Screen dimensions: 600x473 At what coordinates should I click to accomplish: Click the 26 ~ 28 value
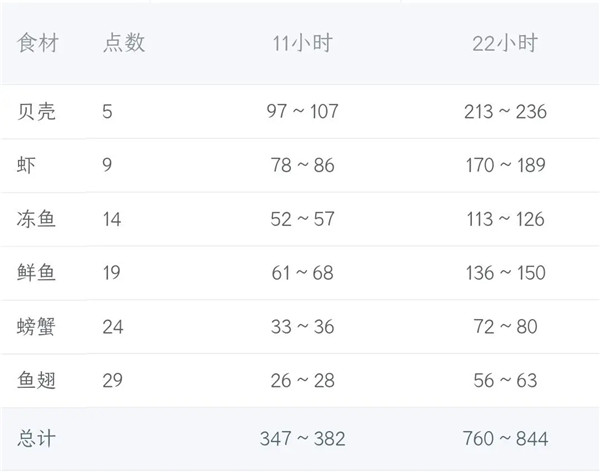[x=302, y=381]
